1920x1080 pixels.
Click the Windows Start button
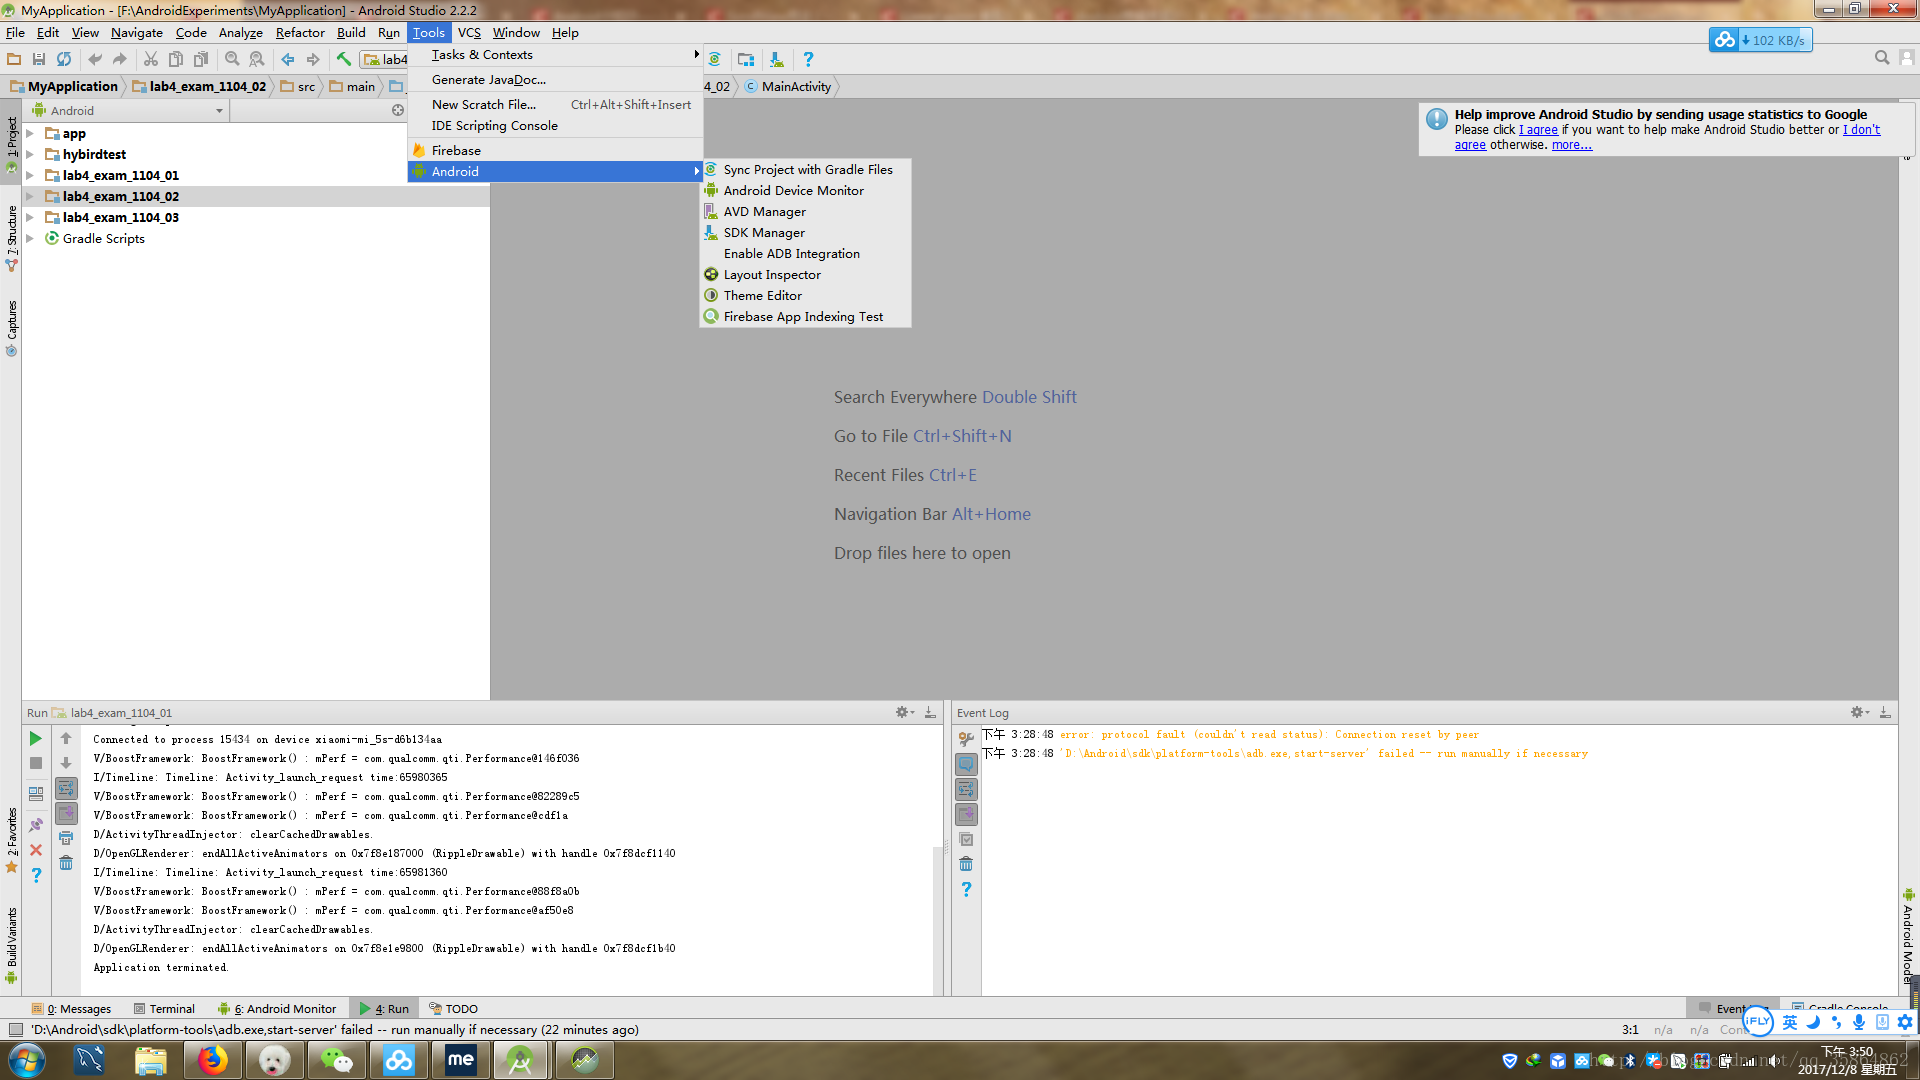(x=27, y=1060)
